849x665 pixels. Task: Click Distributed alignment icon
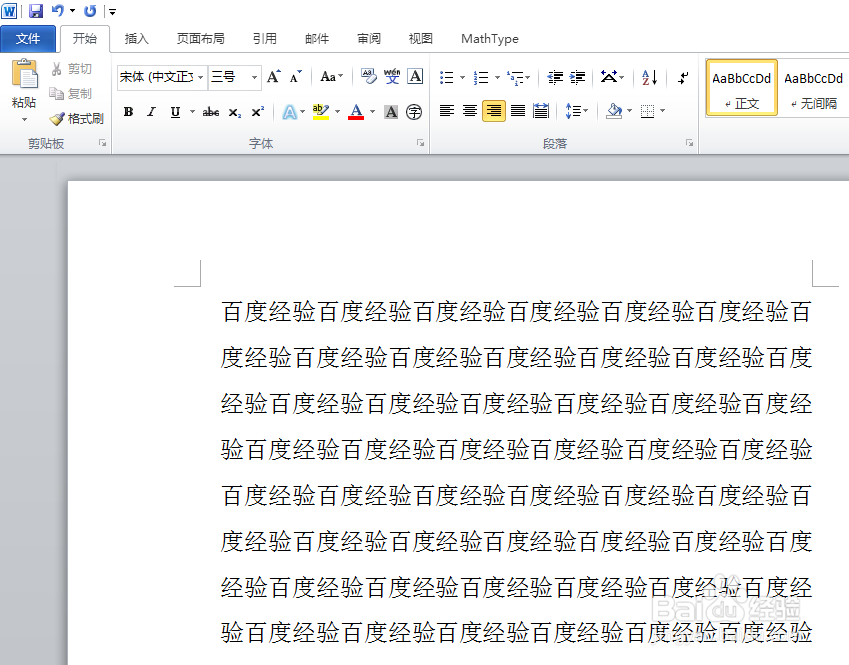click(x=541, y=111)
